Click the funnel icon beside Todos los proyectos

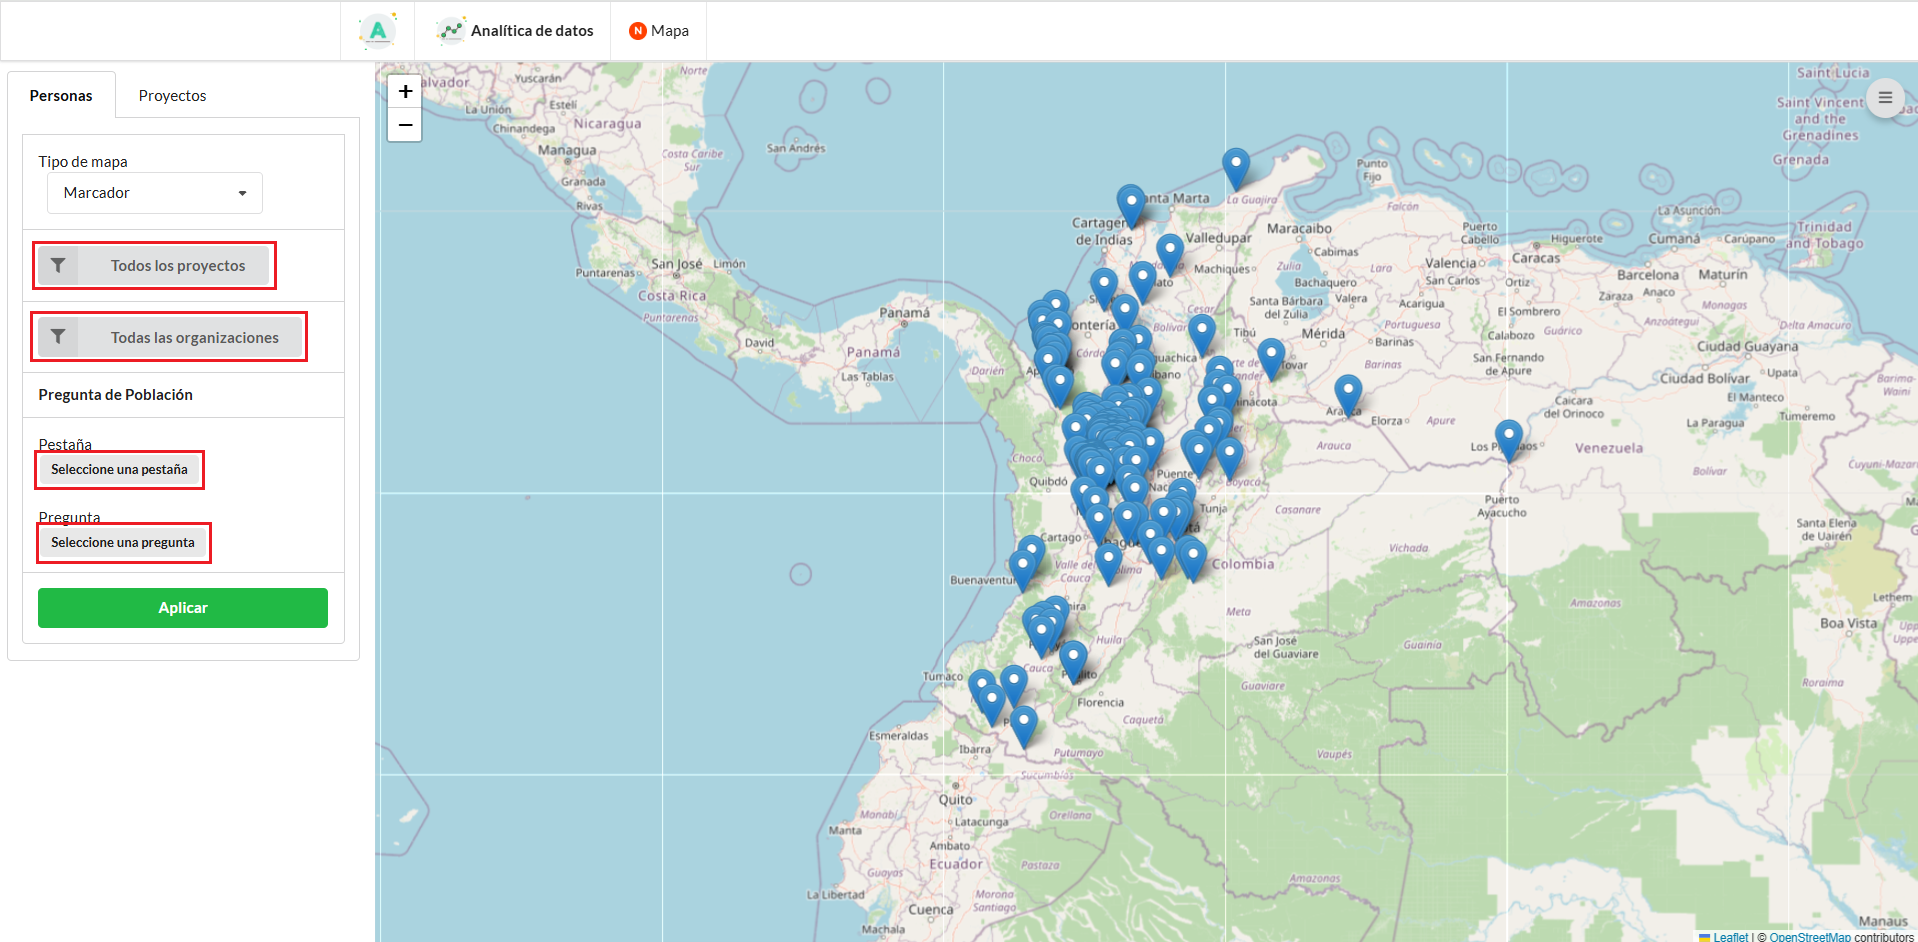tap(58, 266)
